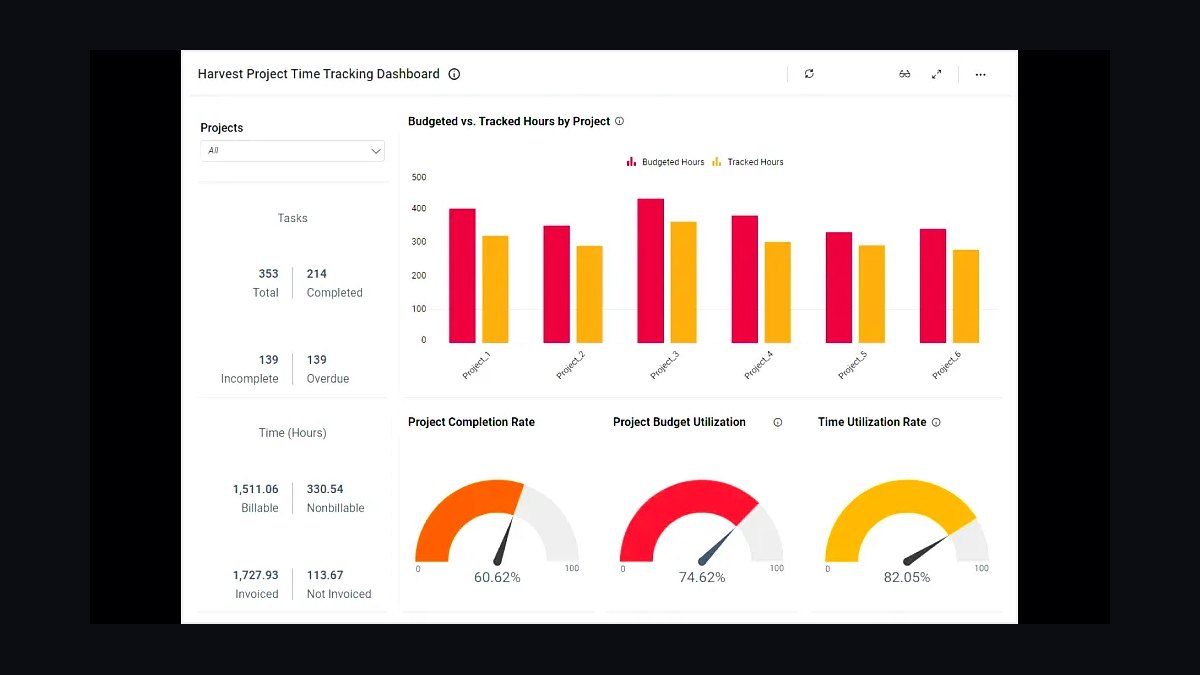Click Project_4 tracked hours bar

(x=777, y=292)
